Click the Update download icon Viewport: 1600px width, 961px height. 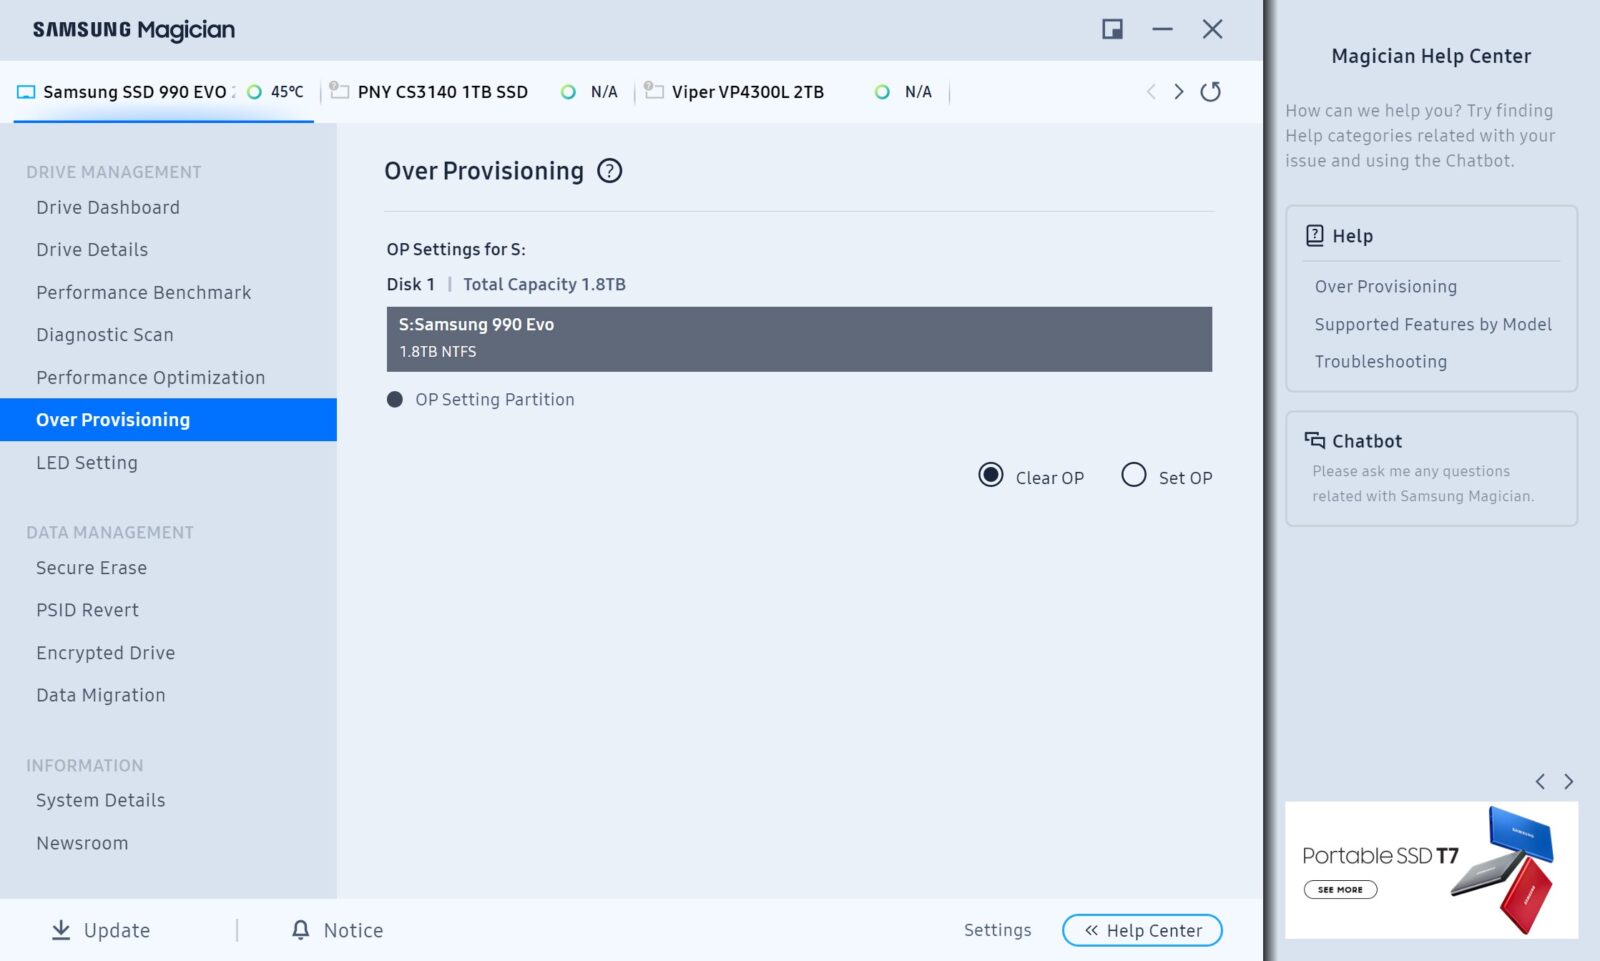point(61,930)
